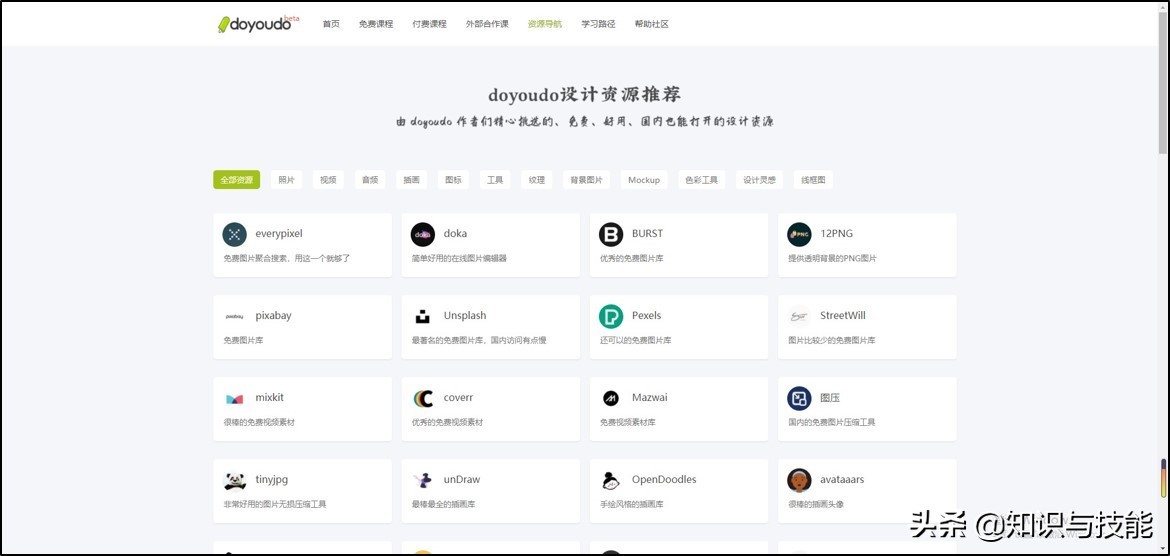The image size is (1170, 556).
Task: Open 外部合作课 menu item
Action: [487, 24]
